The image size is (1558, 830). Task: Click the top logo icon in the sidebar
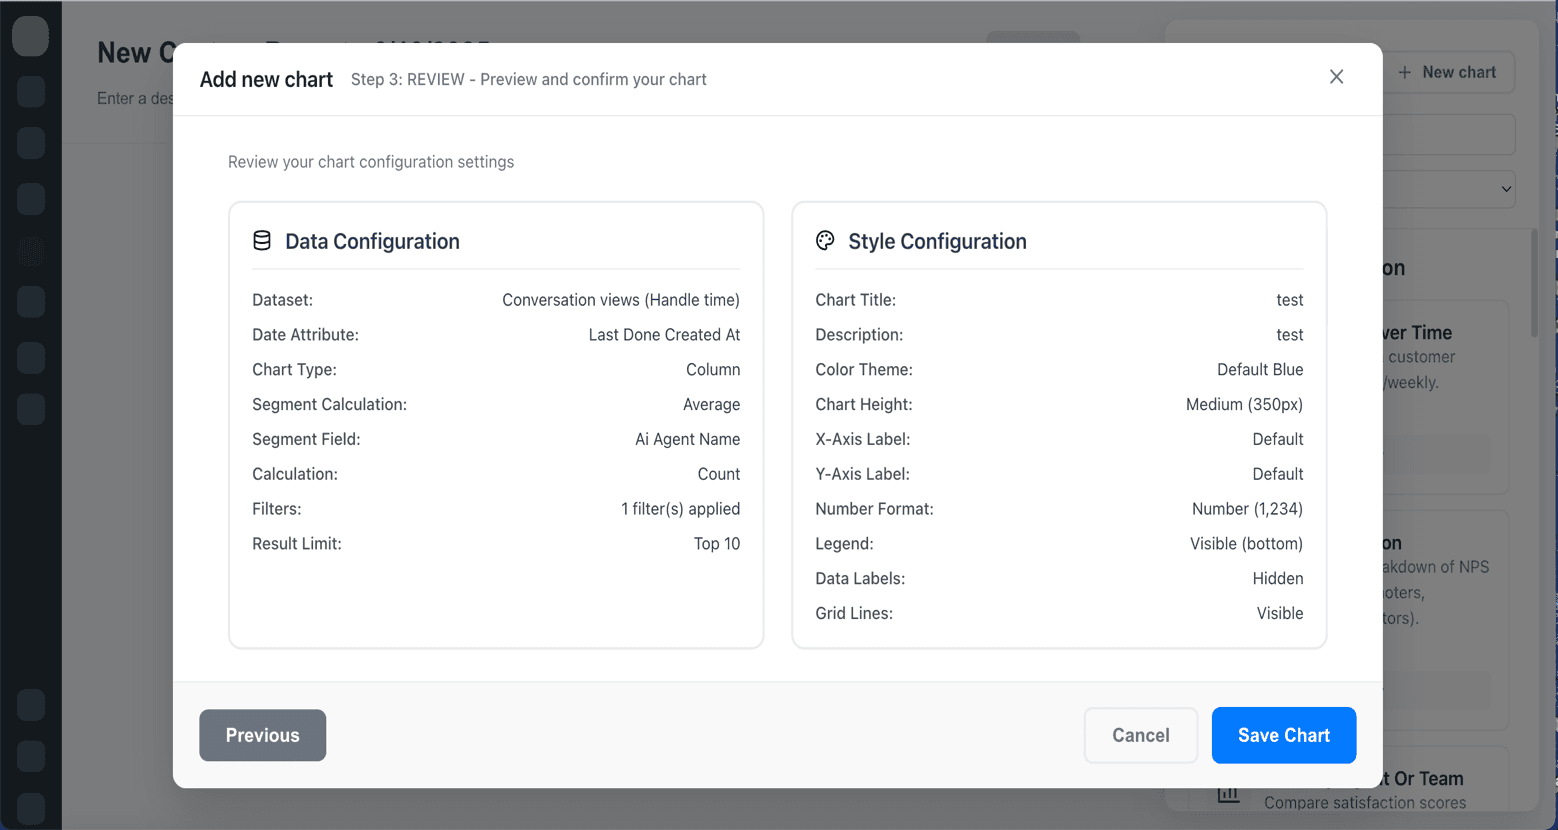coord(31,36)
